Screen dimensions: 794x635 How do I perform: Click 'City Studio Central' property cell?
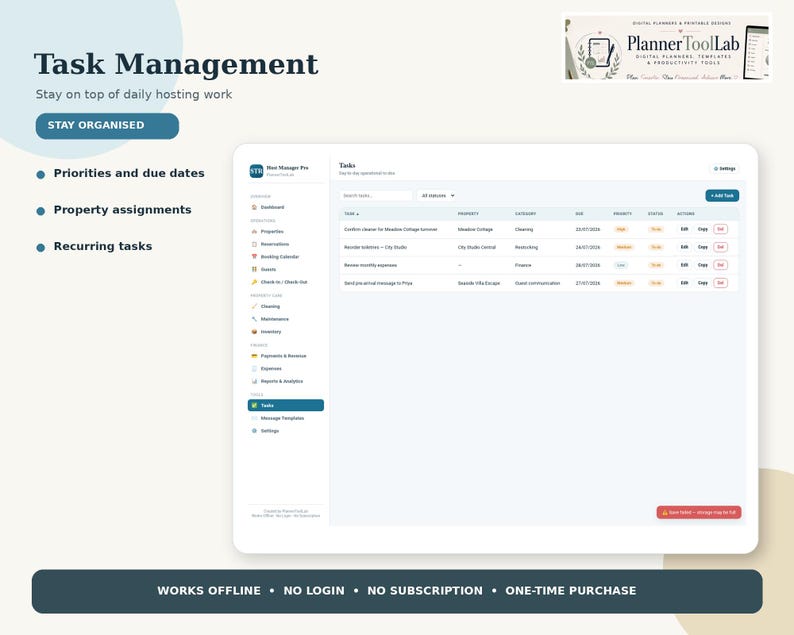pos(477,247)
